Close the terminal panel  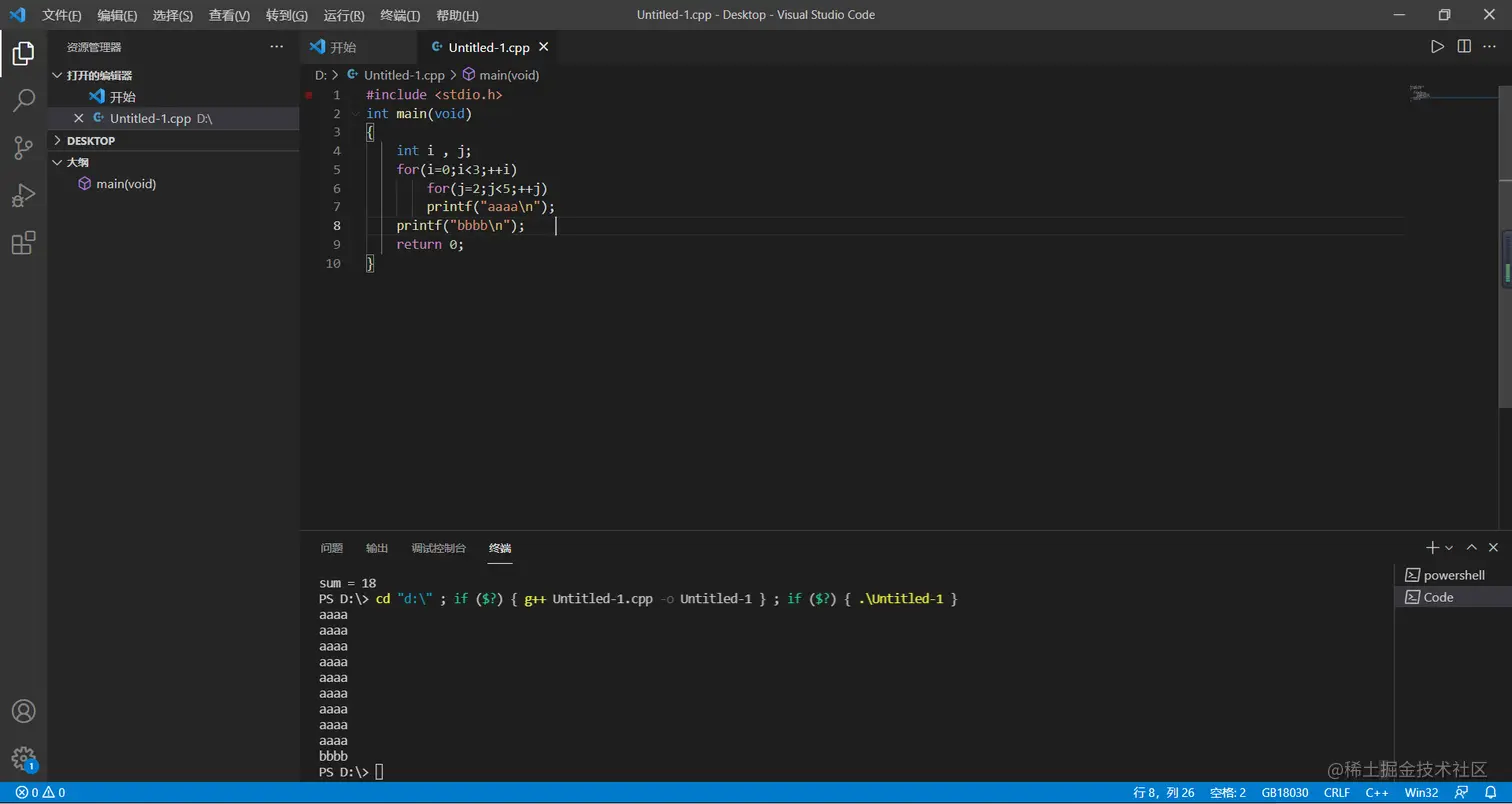[x=1493, y=548]
